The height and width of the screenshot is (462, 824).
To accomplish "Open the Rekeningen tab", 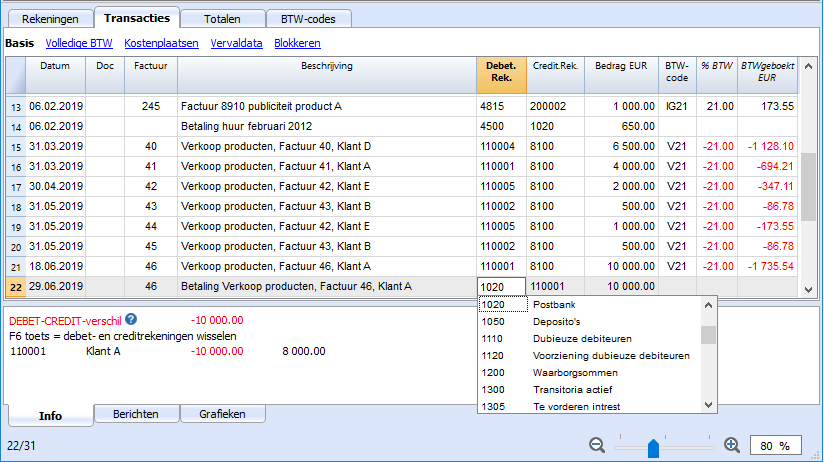I will 50,19.
